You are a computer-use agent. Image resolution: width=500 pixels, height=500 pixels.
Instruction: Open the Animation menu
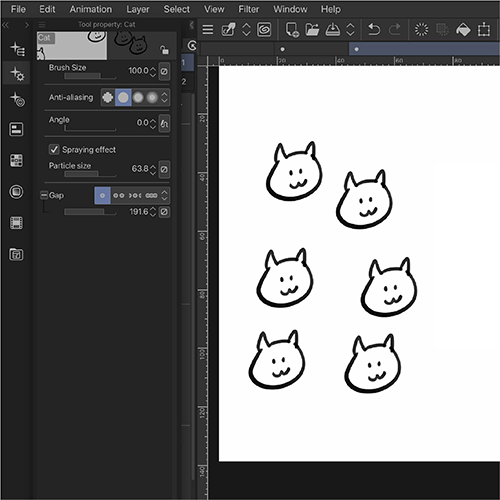tap(91, 9)
